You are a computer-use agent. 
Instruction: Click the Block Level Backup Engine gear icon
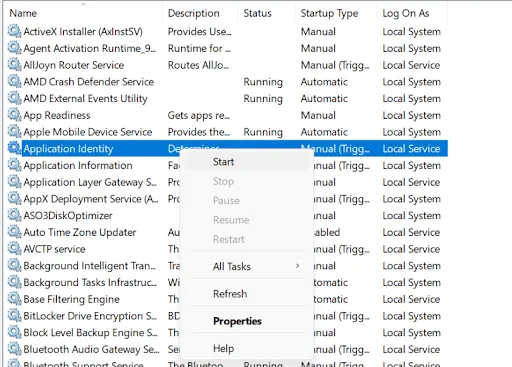tap(14, 332)
